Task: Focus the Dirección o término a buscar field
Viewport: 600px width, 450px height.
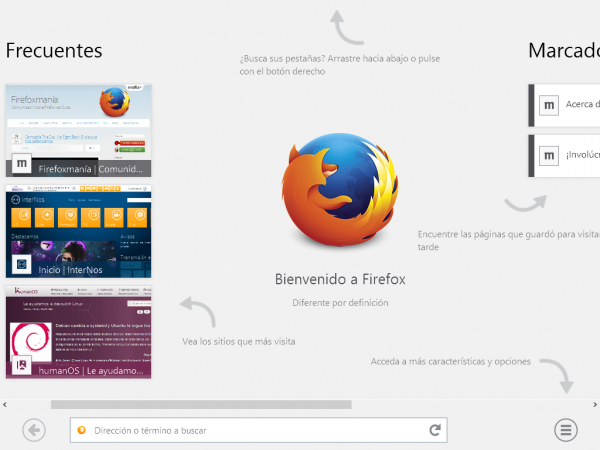Action: click(x=259, y=430)
